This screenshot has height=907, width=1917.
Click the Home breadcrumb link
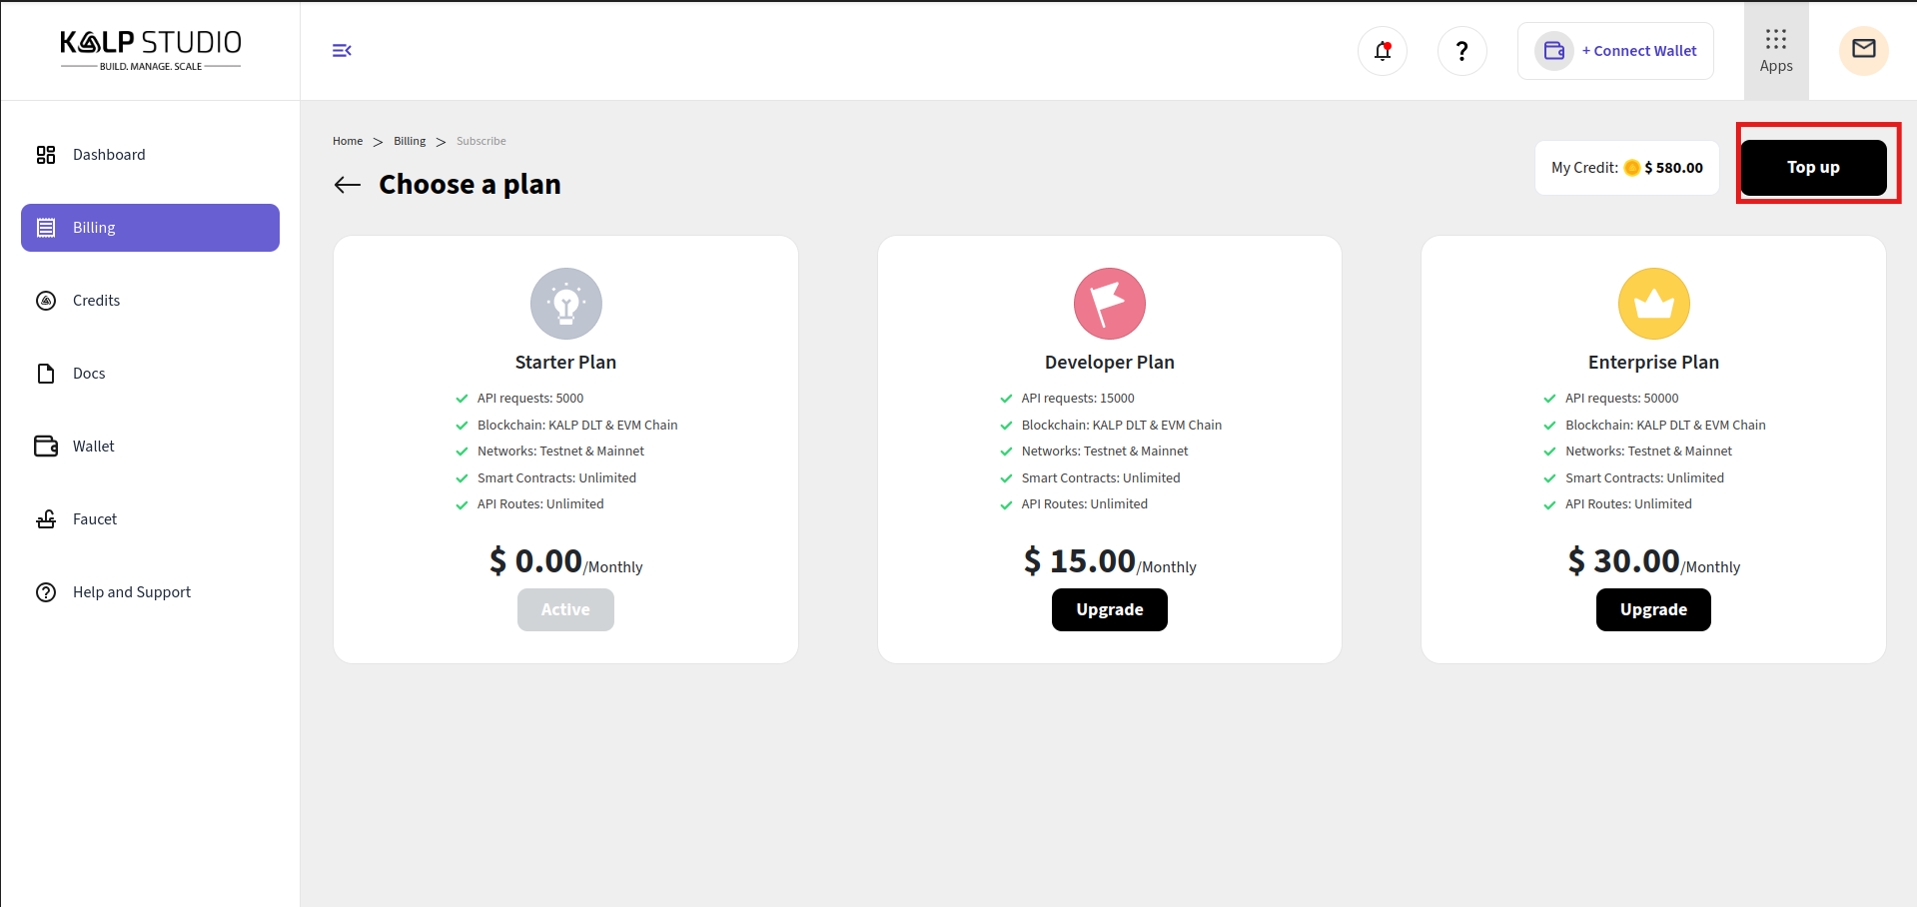coord(348,141)
